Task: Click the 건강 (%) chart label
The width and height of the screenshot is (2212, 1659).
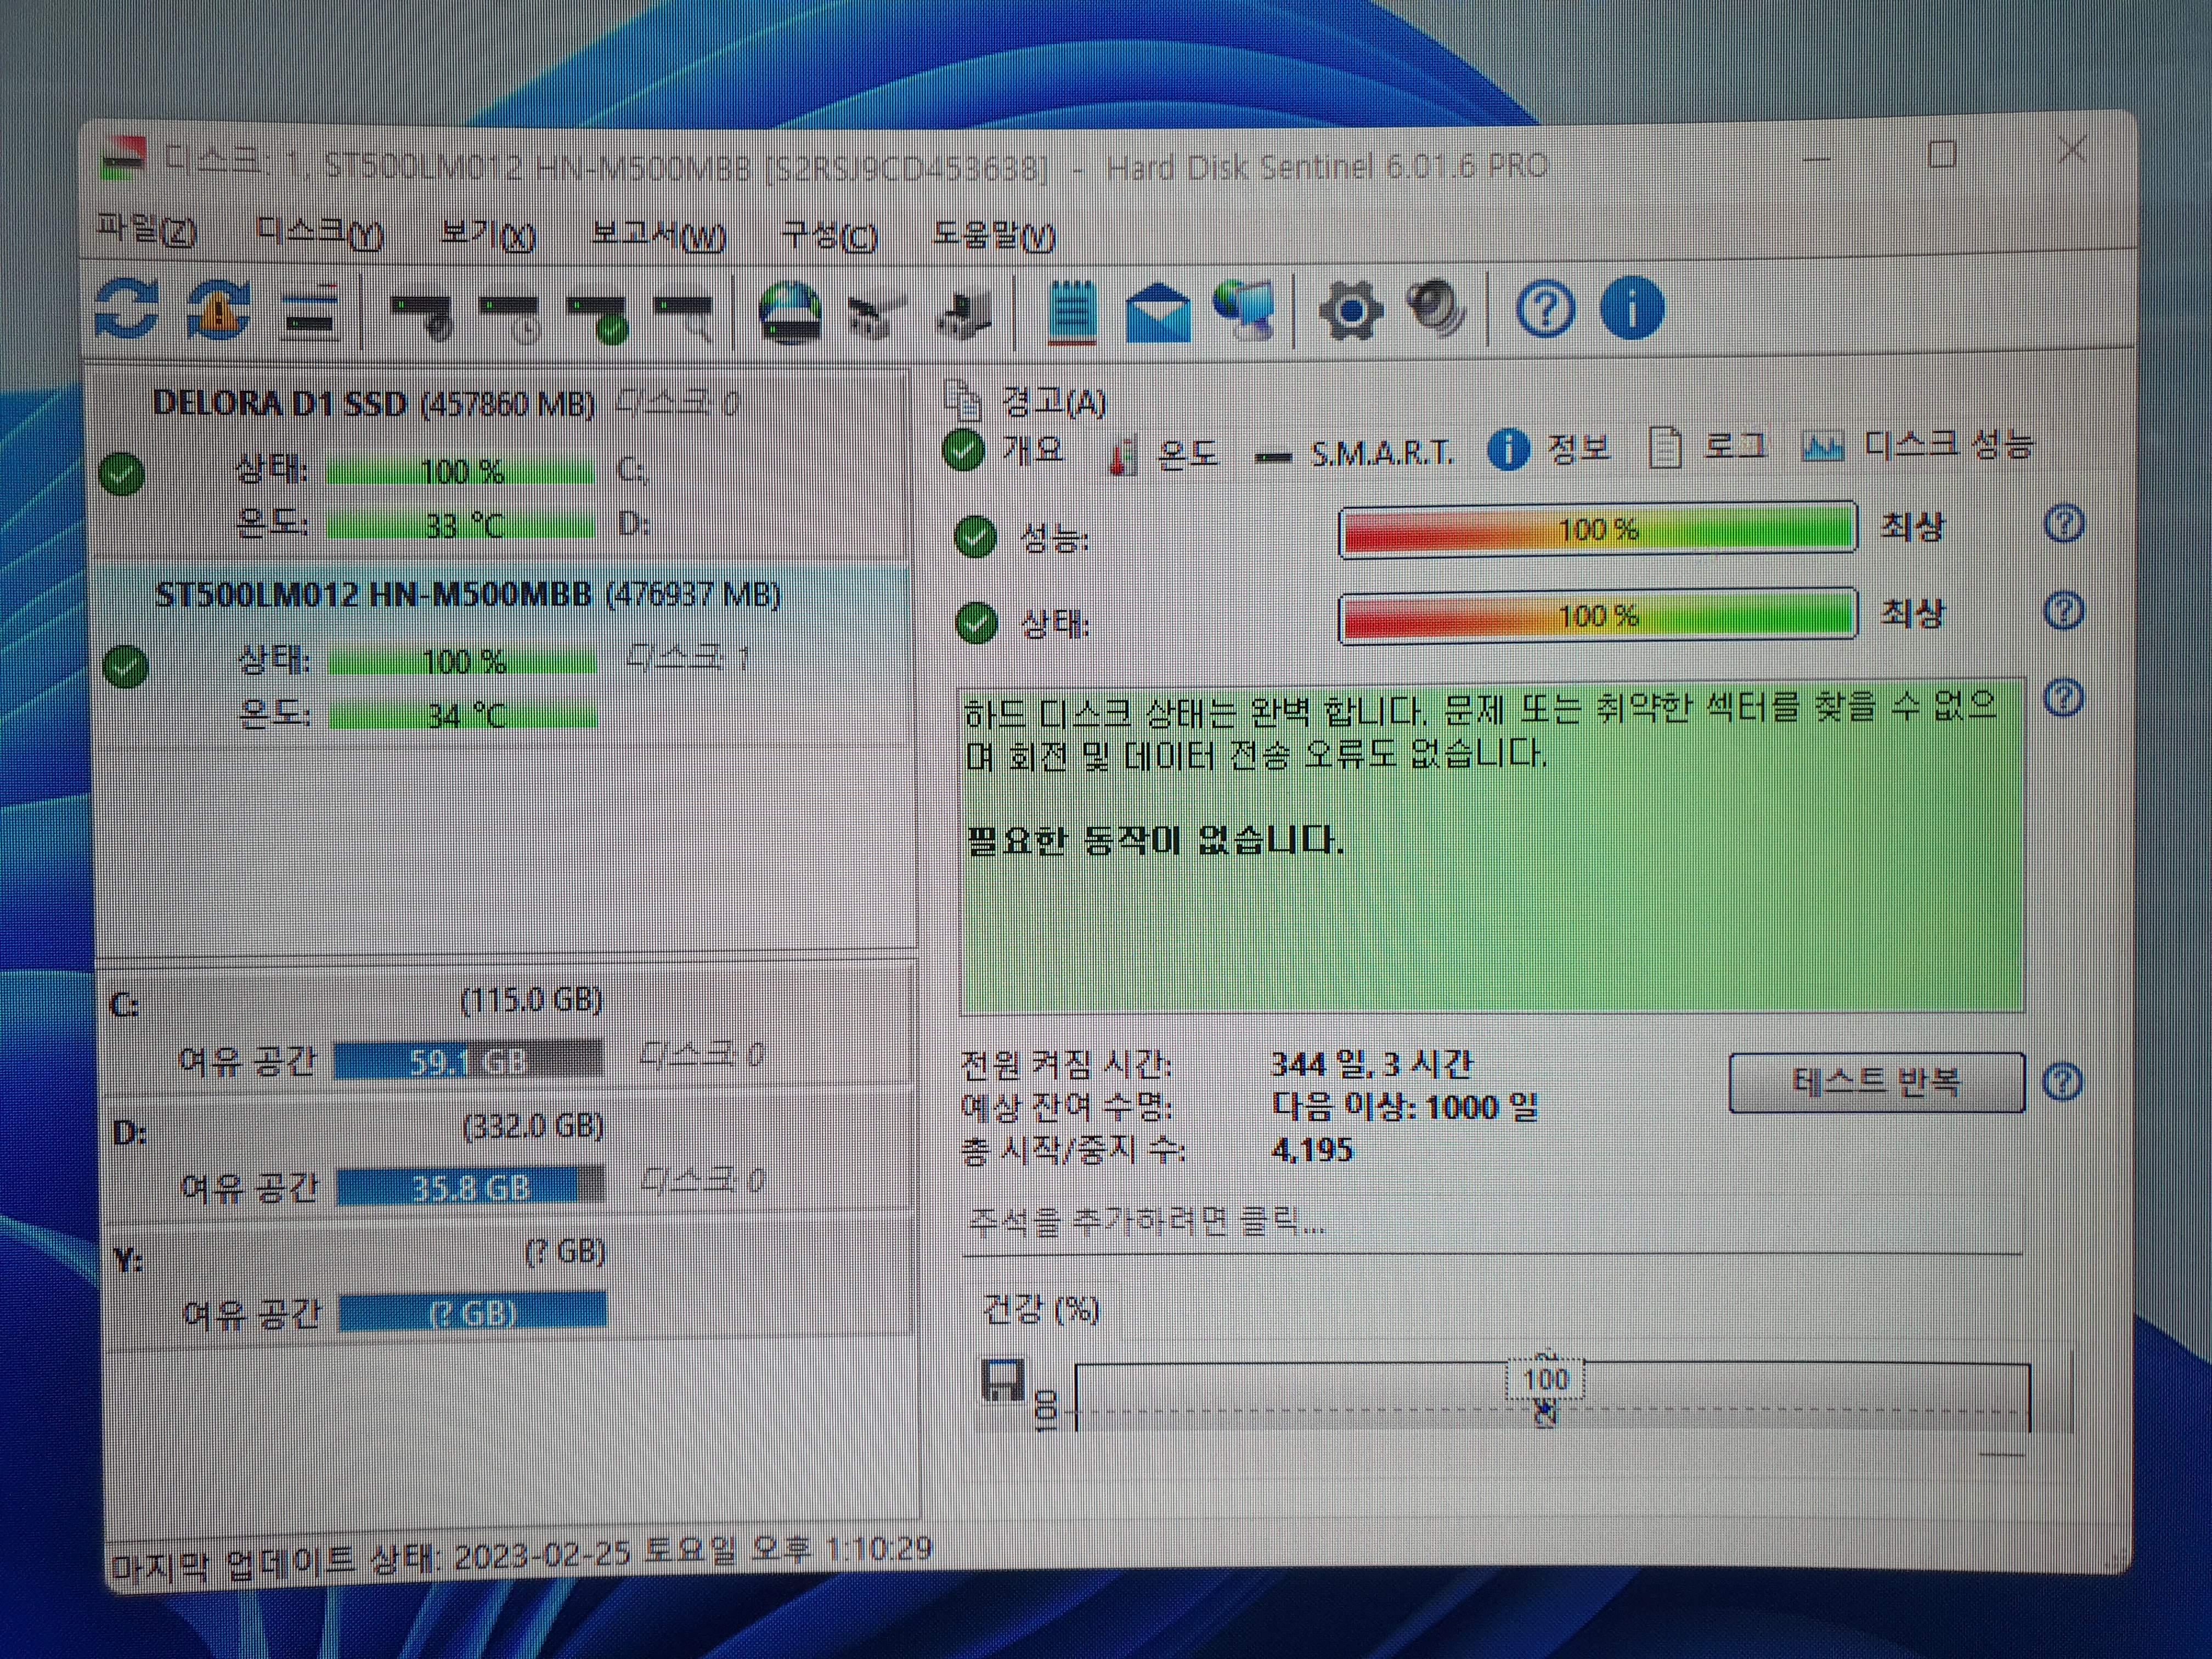Action: point(1041,1308)
